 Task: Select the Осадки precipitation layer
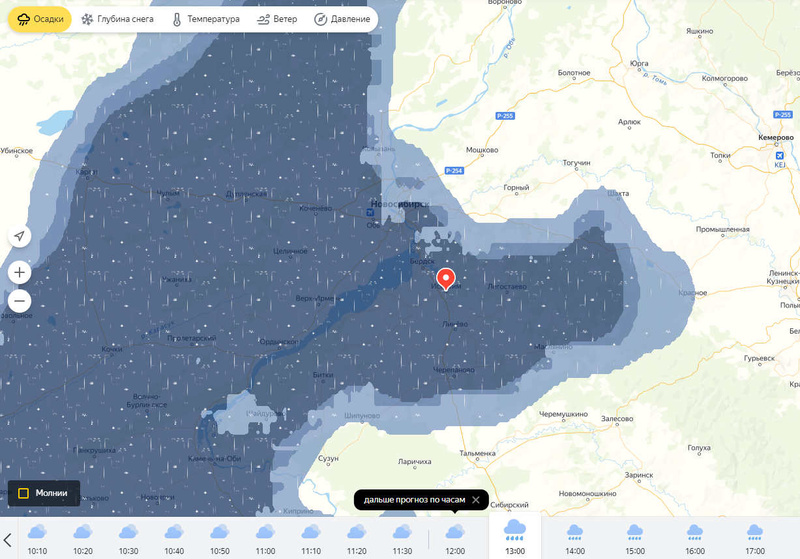pos(40,19)
